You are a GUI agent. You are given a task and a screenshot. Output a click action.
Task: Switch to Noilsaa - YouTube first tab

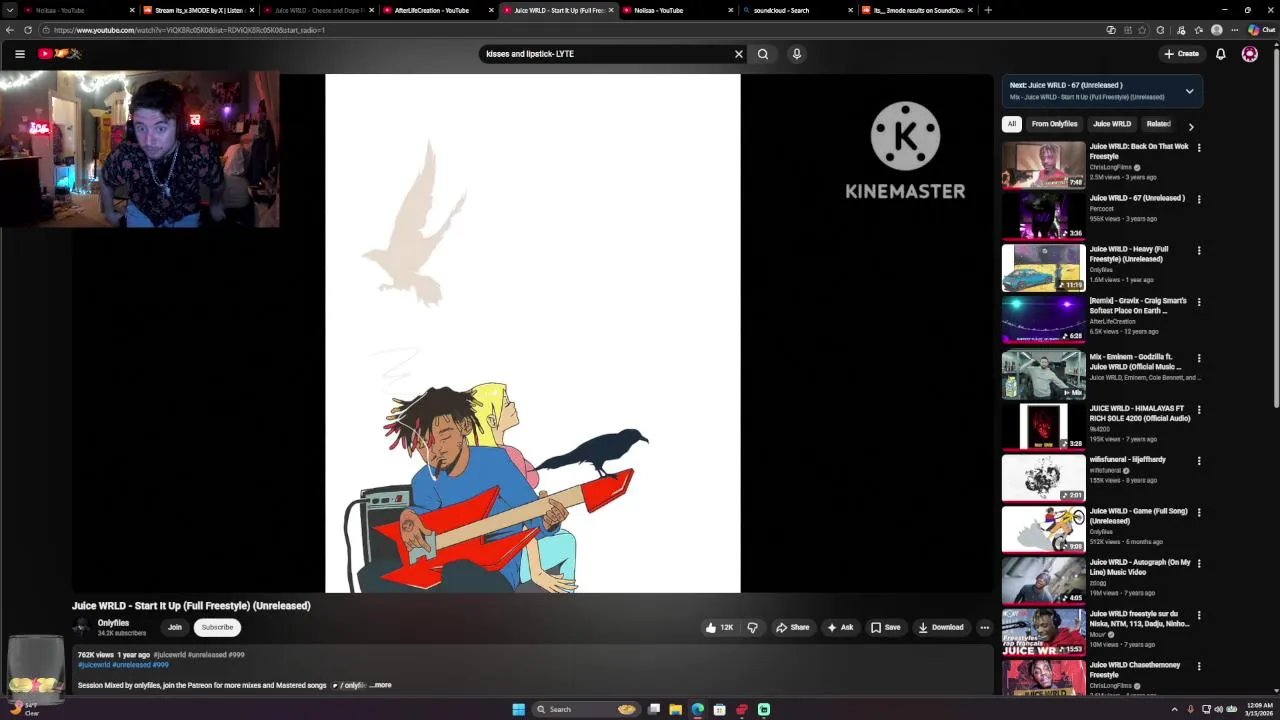pos(78,10)
